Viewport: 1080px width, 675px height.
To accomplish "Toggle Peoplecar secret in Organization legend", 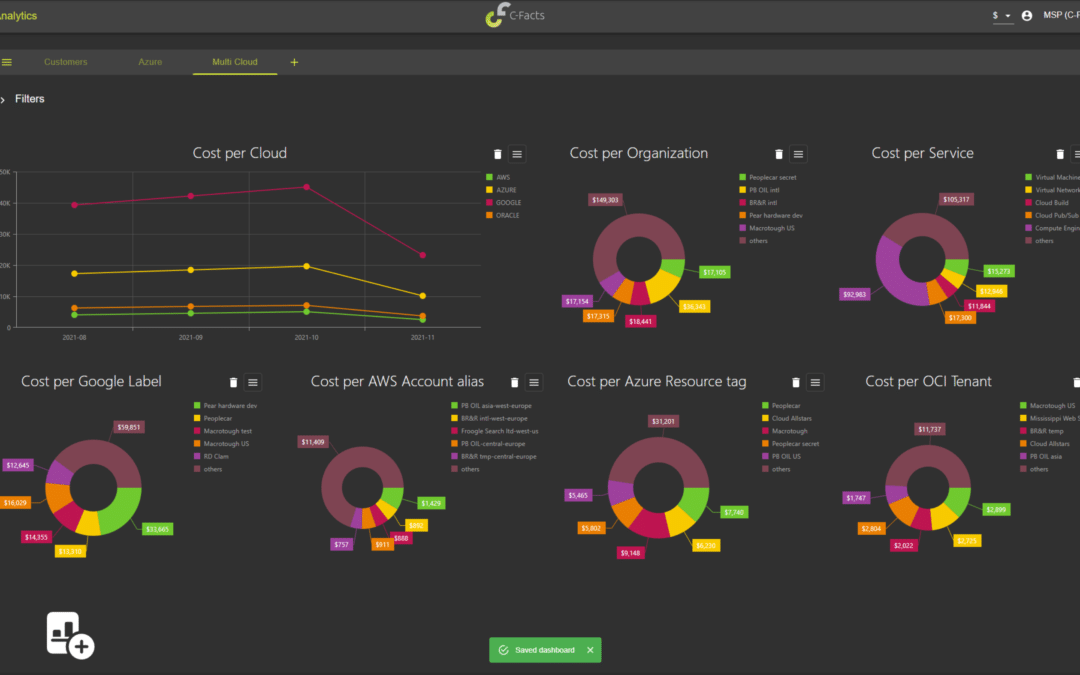I will (768, 178).
